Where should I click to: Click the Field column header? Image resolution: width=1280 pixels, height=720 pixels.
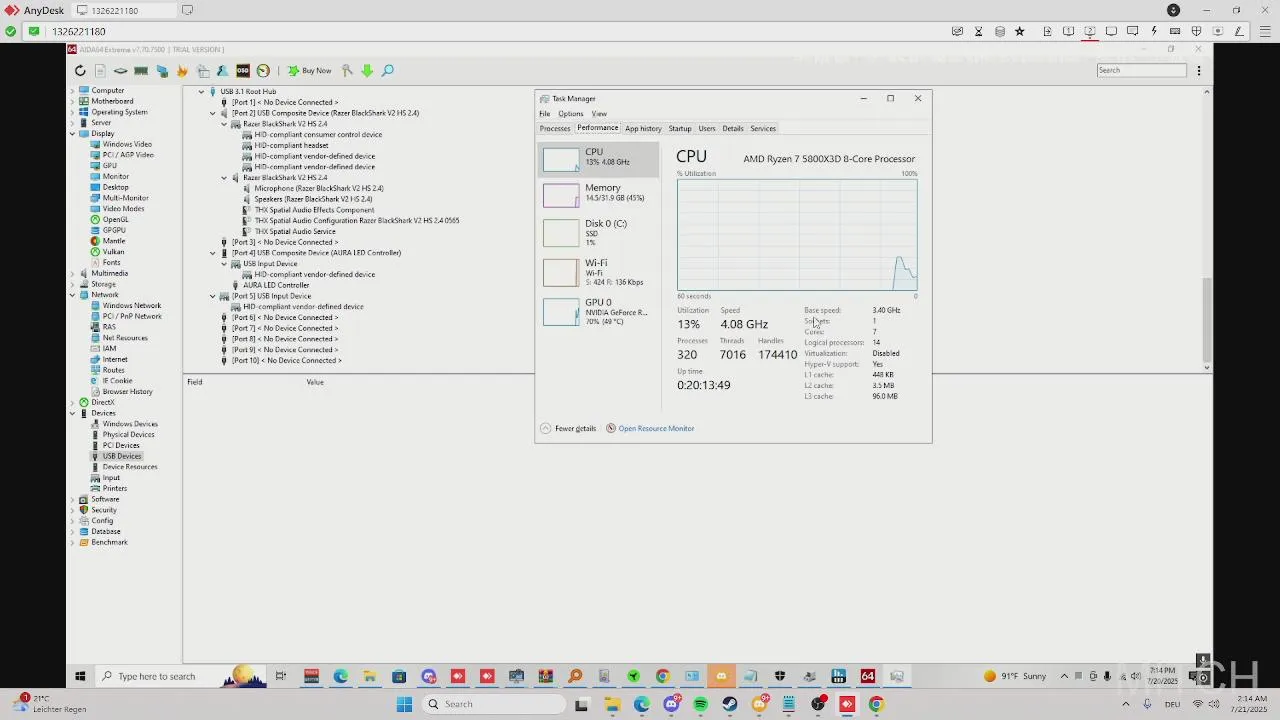[195, 382]
